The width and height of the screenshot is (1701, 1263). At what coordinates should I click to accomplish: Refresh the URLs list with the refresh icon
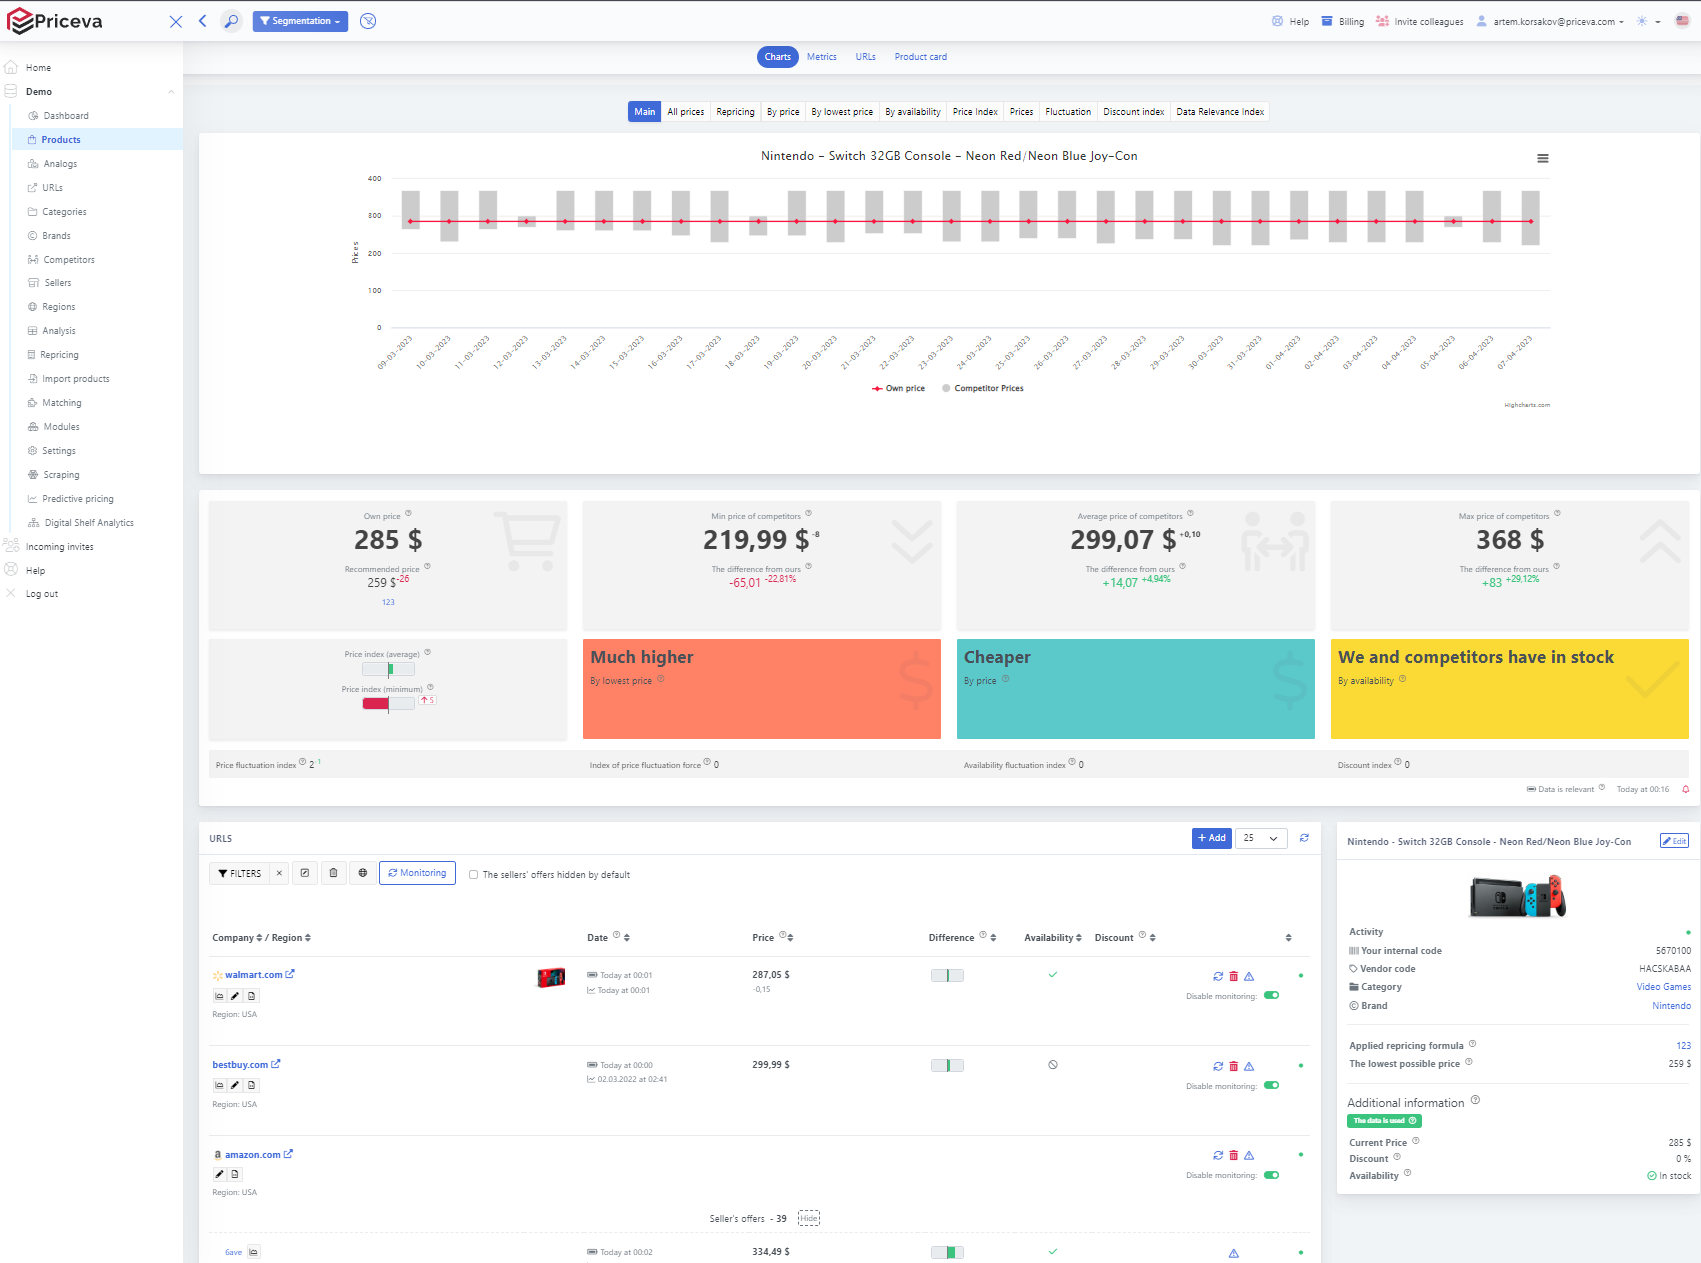[1304, 838]
